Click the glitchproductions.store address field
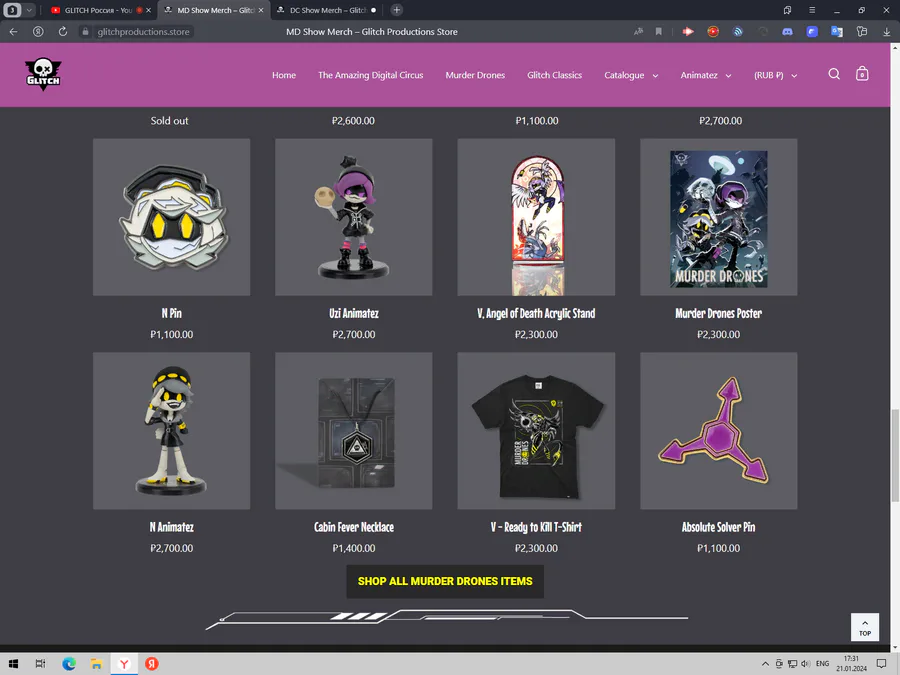 coord(143,32)
